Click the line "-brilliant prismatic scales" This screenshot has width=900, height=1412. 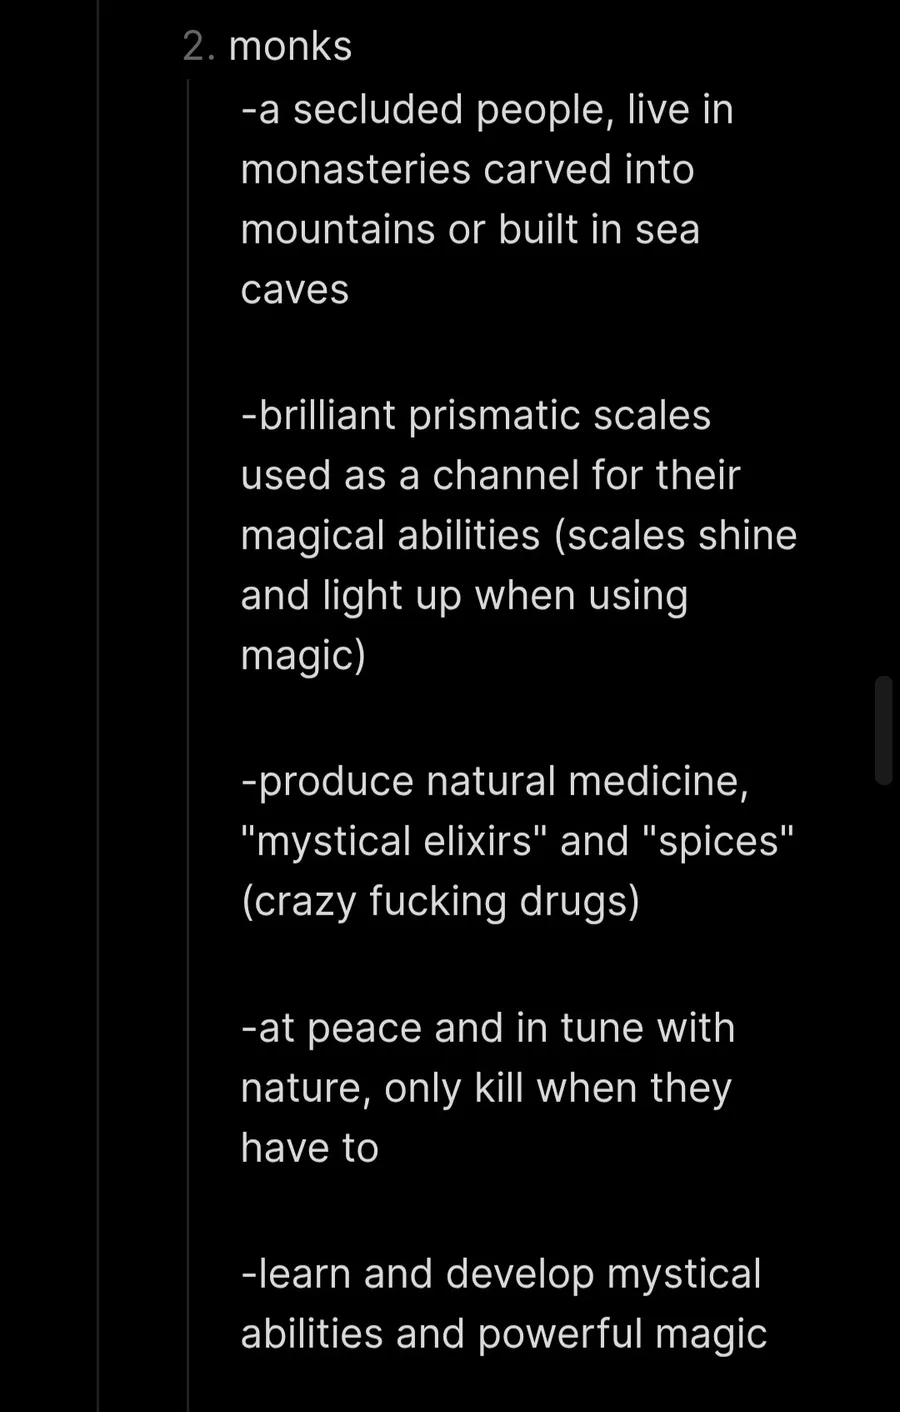(x=476, y=416)
